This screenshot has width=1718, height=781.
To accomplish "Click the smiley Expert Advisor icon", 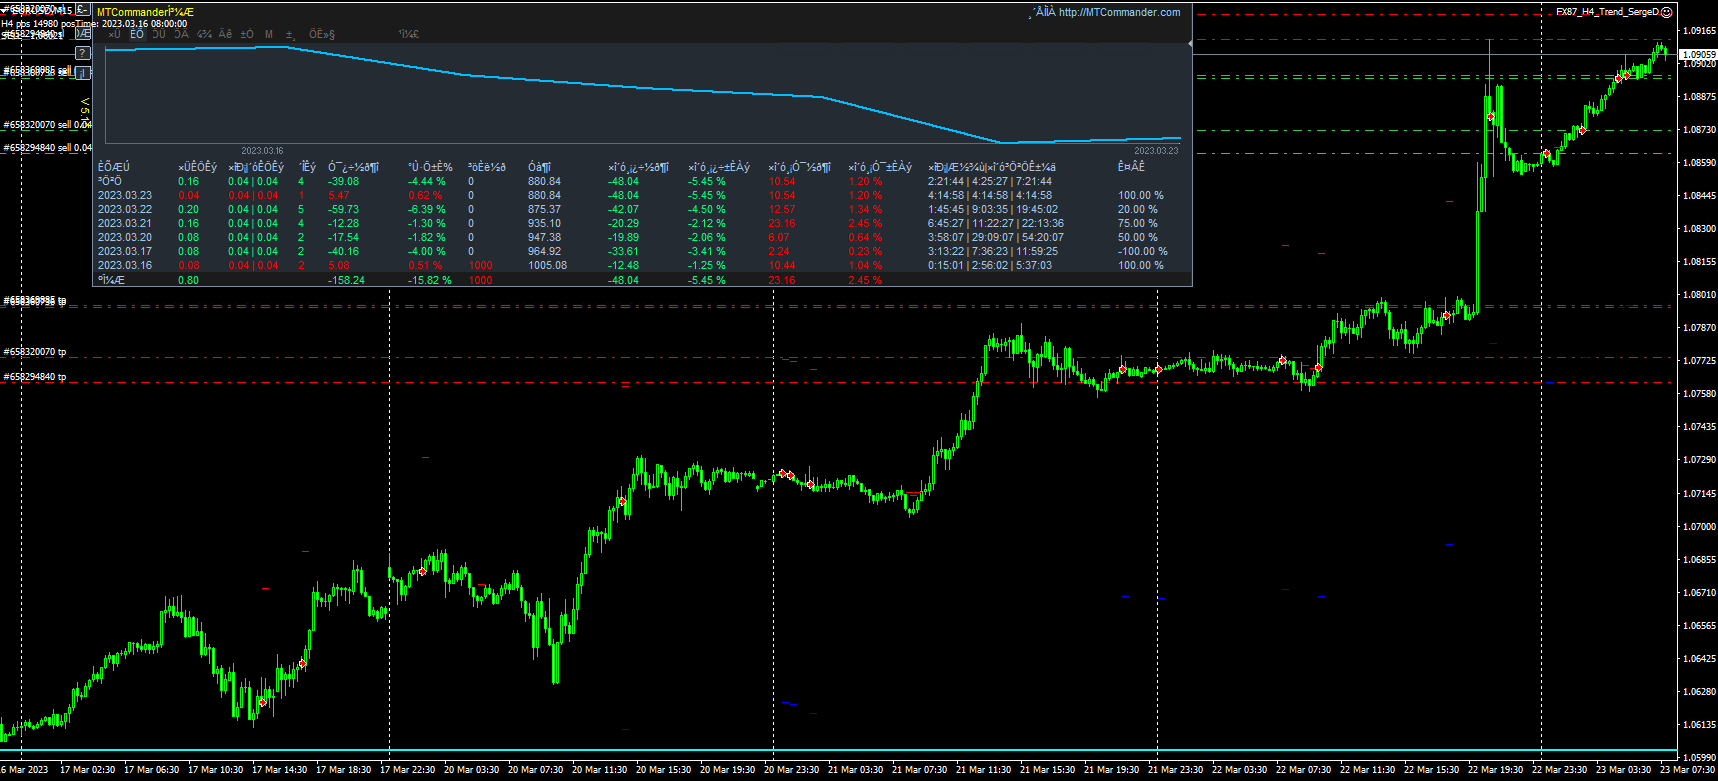I will tap(1666, 12).
